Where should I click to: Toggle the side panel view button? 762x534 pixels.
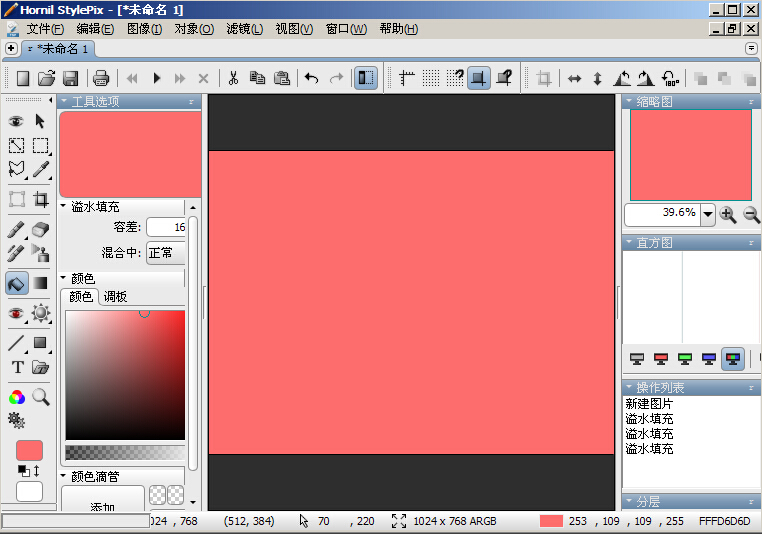point(366,78)
